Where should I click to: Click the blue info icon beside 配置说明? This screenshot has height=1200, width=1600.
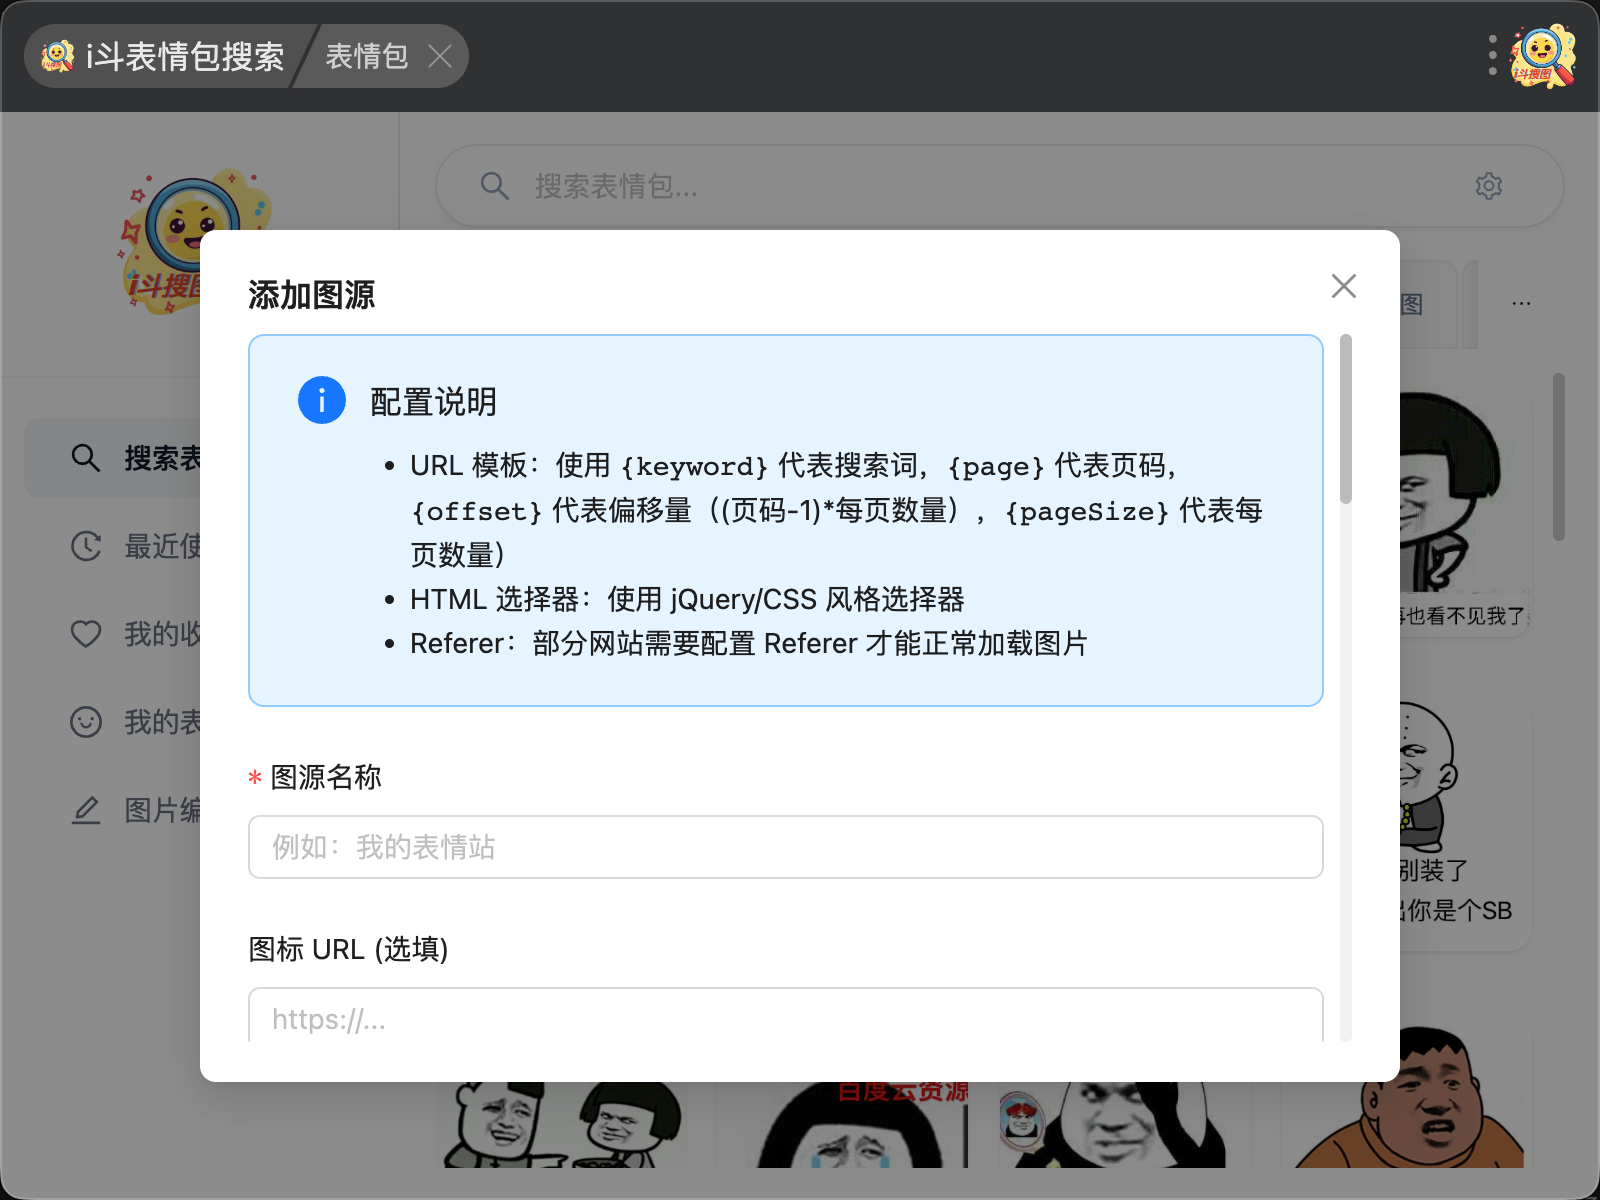click(x=321, y=401)
